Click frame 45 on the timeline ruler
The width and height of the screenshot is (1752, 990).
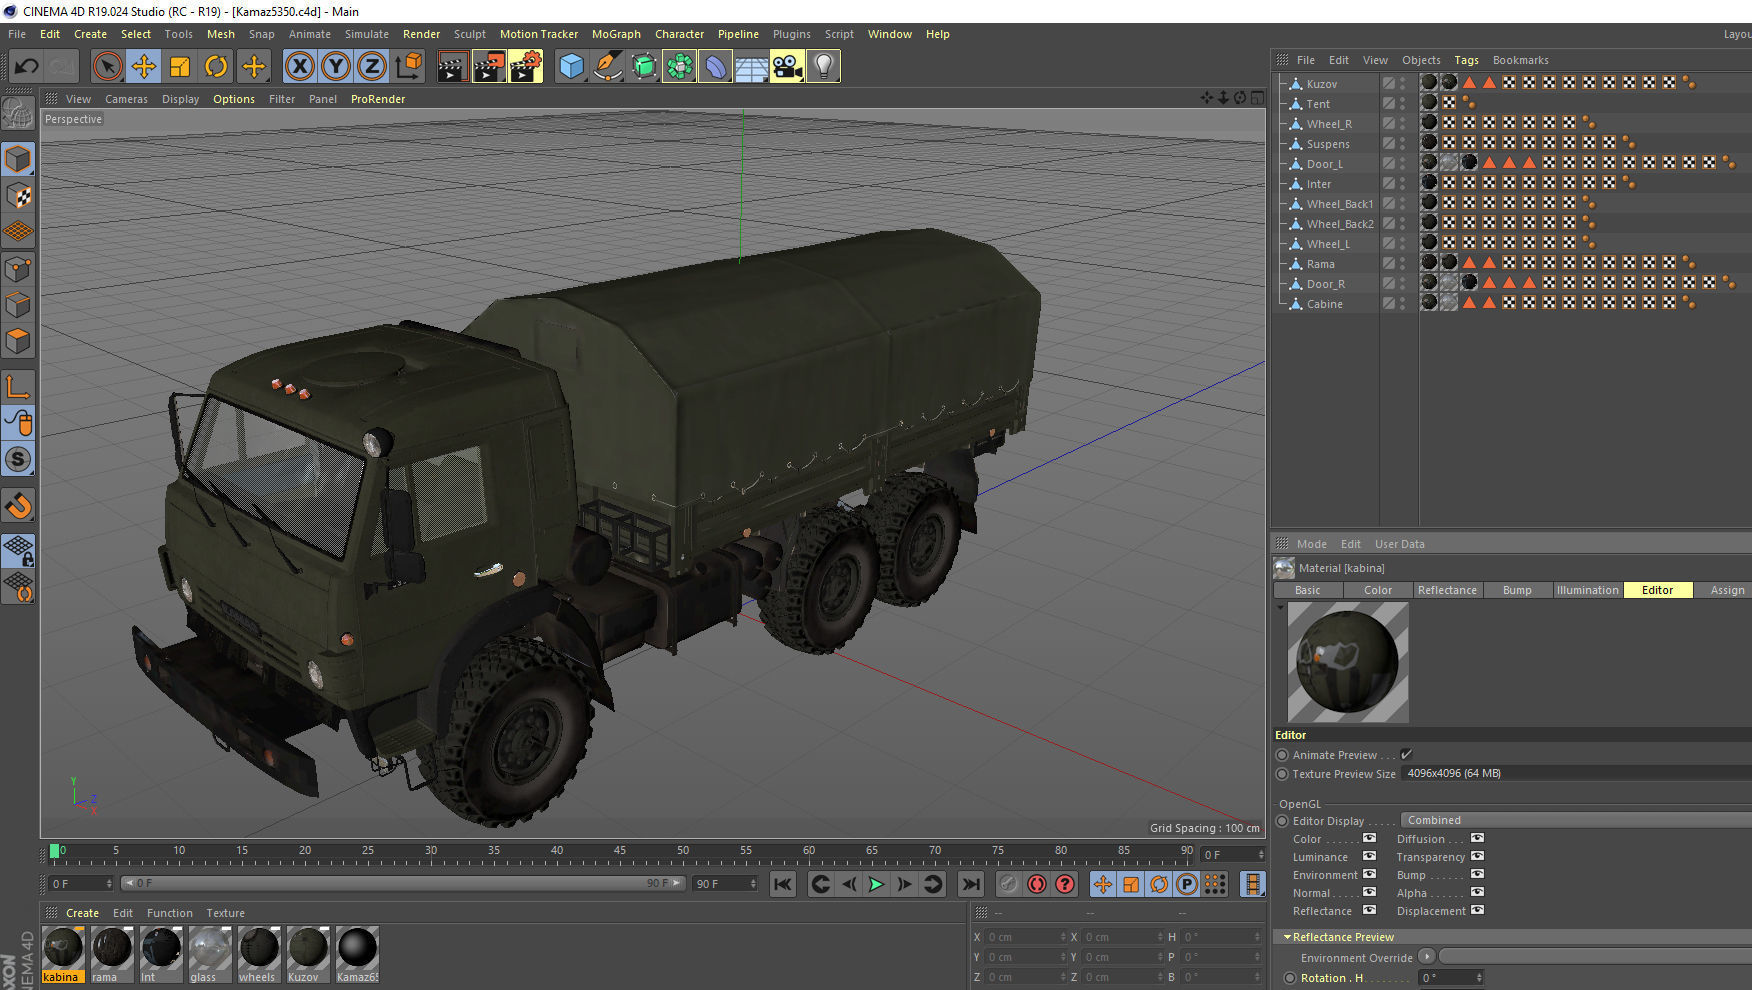point(619,853)
